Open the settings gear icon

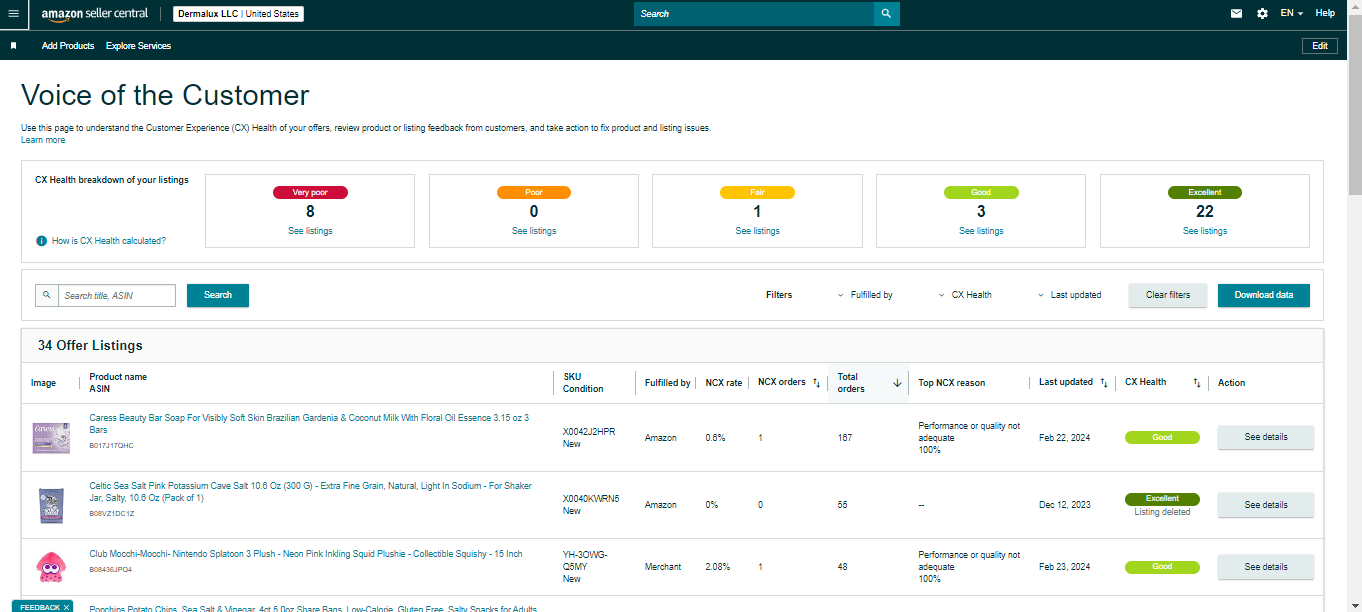[x=1262, y=14]
